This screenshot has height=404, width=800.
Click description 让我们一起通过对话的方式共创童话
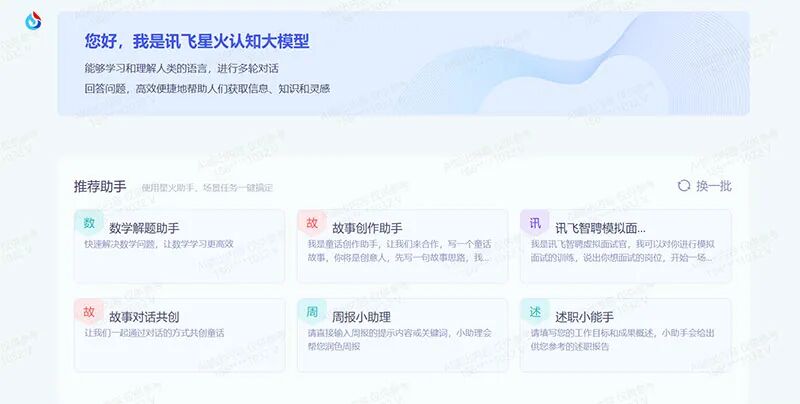(154, 333)
